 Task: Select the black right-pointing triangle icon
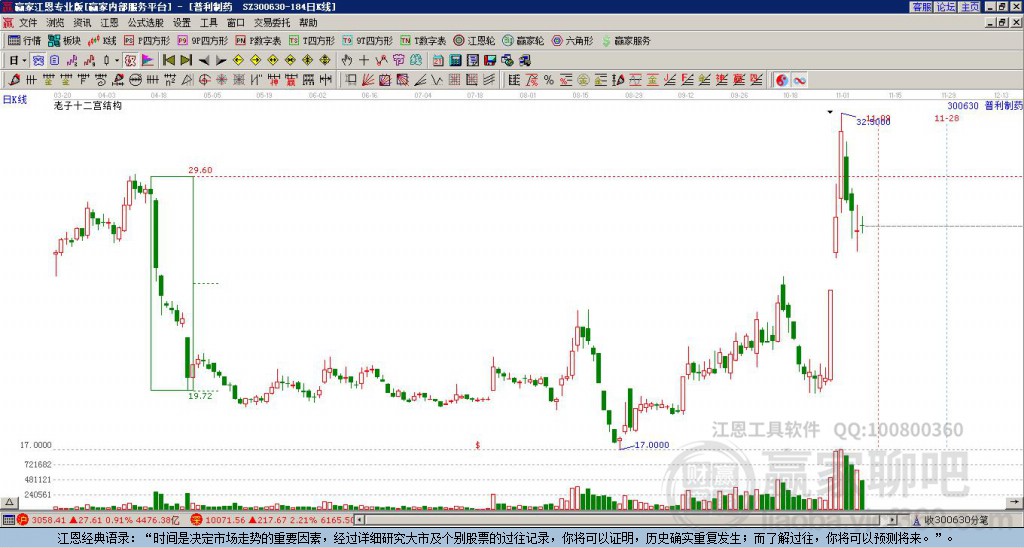tap(221, 61)
